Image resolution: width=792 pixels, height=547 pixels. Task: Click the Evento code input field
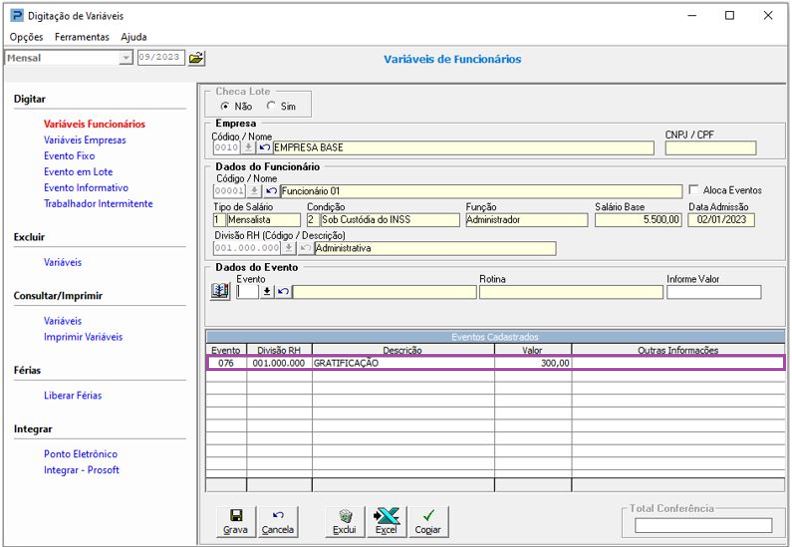(248, 291)
